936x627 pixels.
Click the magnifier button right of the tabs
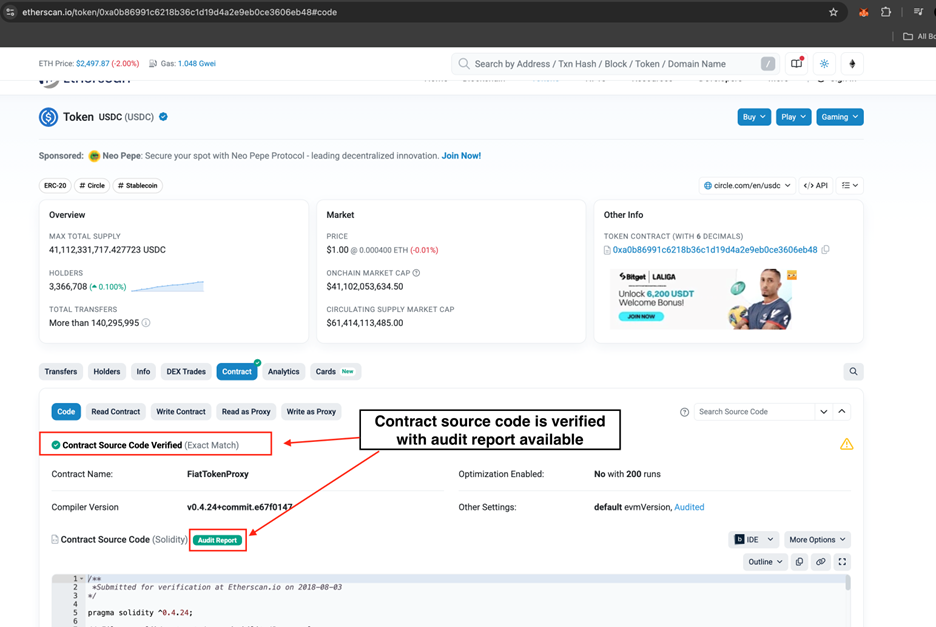(853, 371)
